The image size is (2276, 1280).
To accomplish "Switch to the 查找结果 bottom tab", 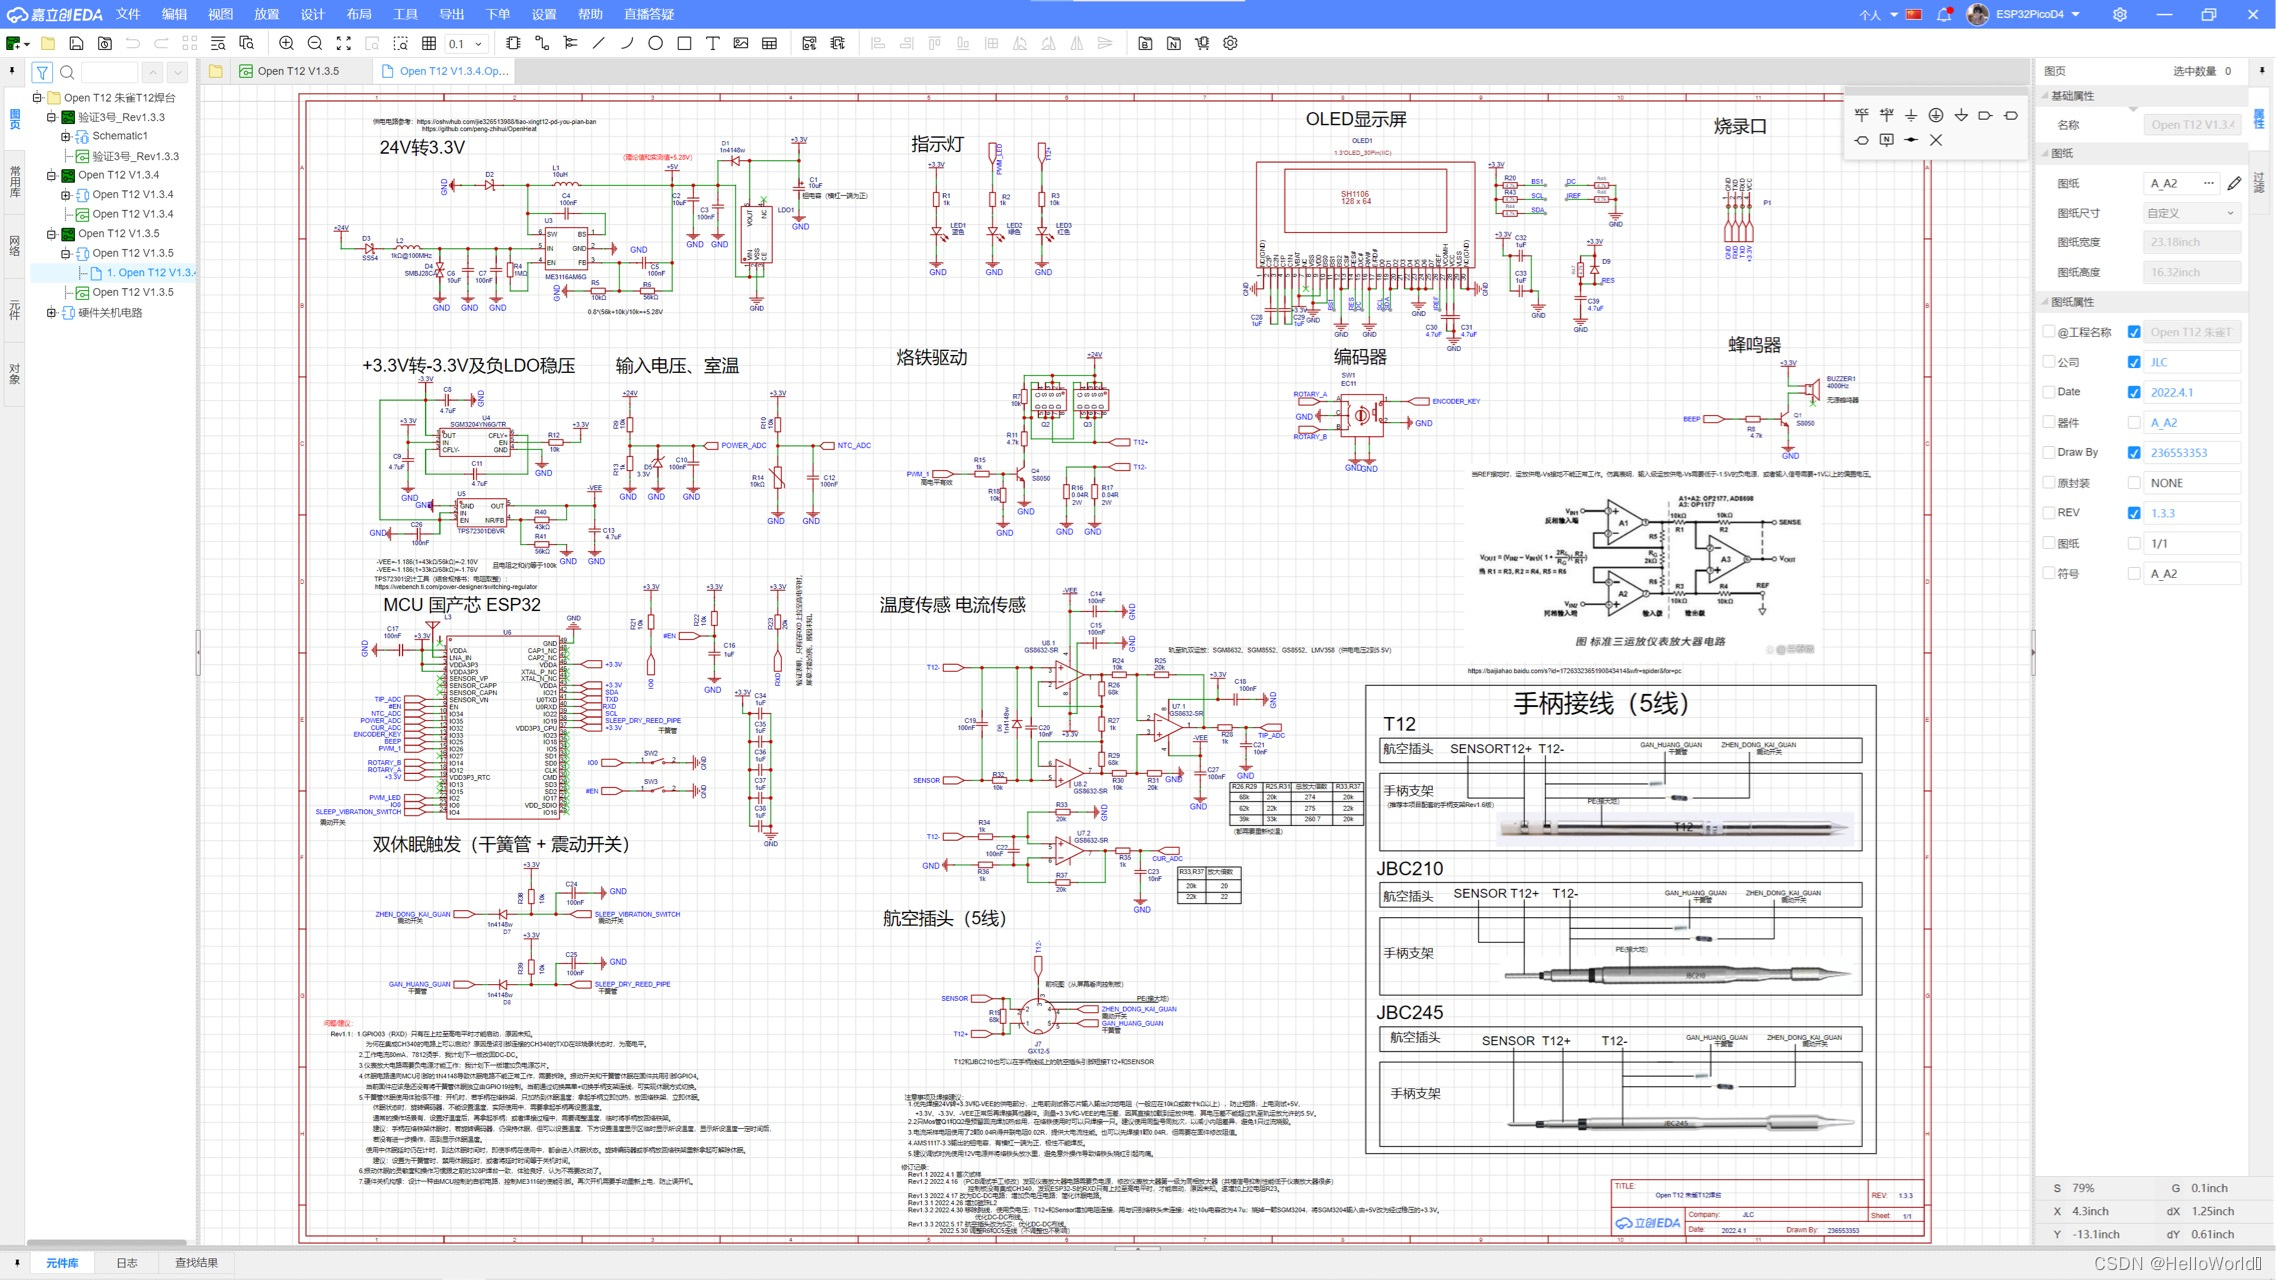I will tap(196, 1263).
